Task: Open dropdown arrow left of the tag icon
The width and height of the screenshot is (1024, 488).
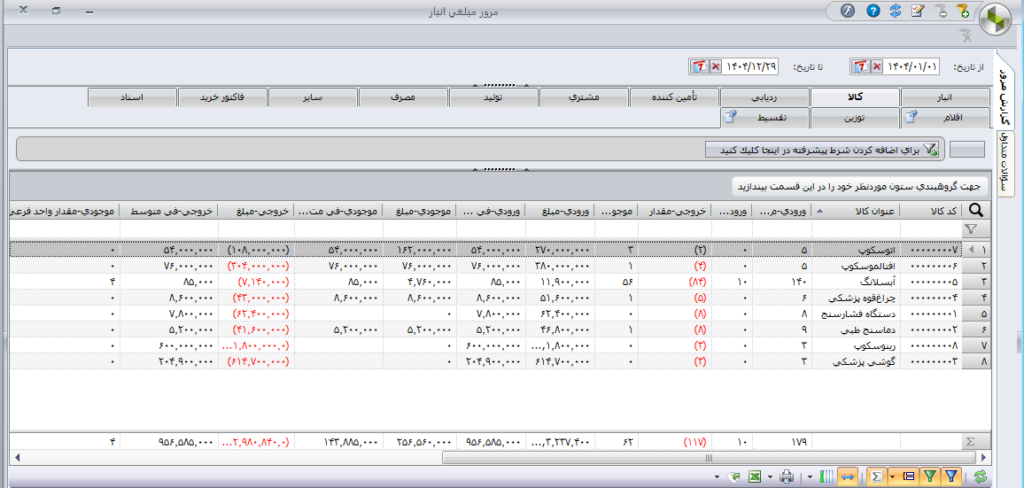Action: [x=718, y=477]
